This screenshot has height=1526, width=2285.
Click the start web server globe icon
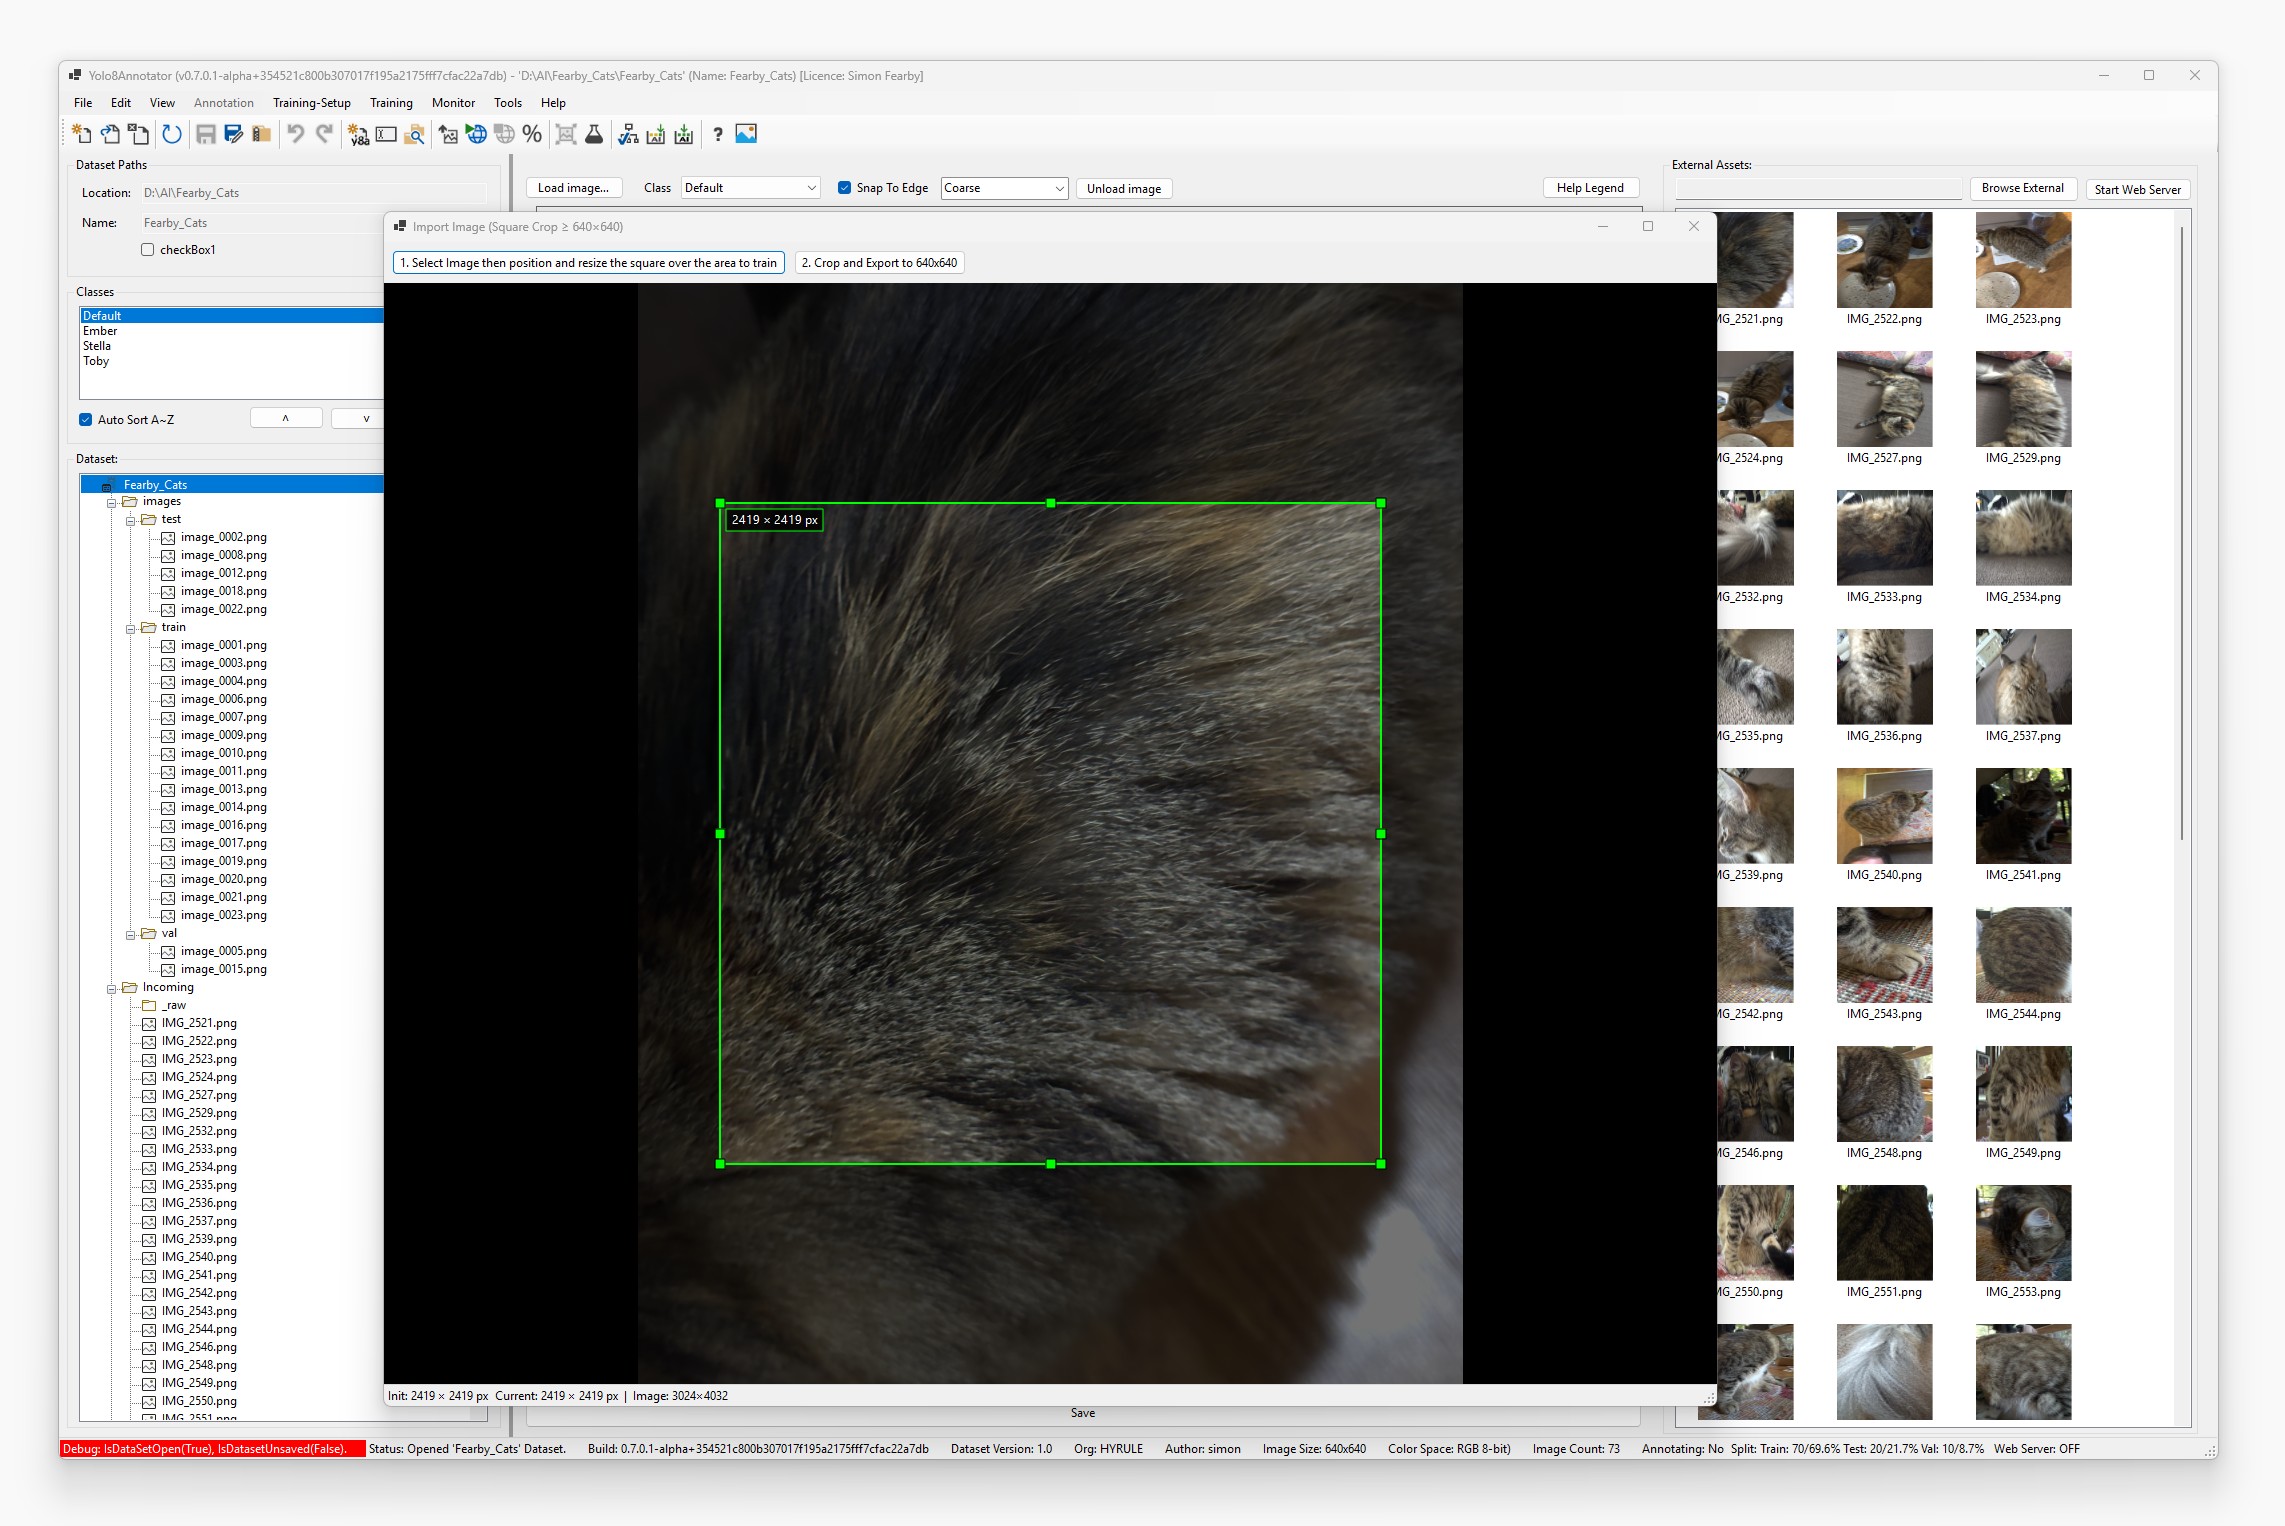476,134
